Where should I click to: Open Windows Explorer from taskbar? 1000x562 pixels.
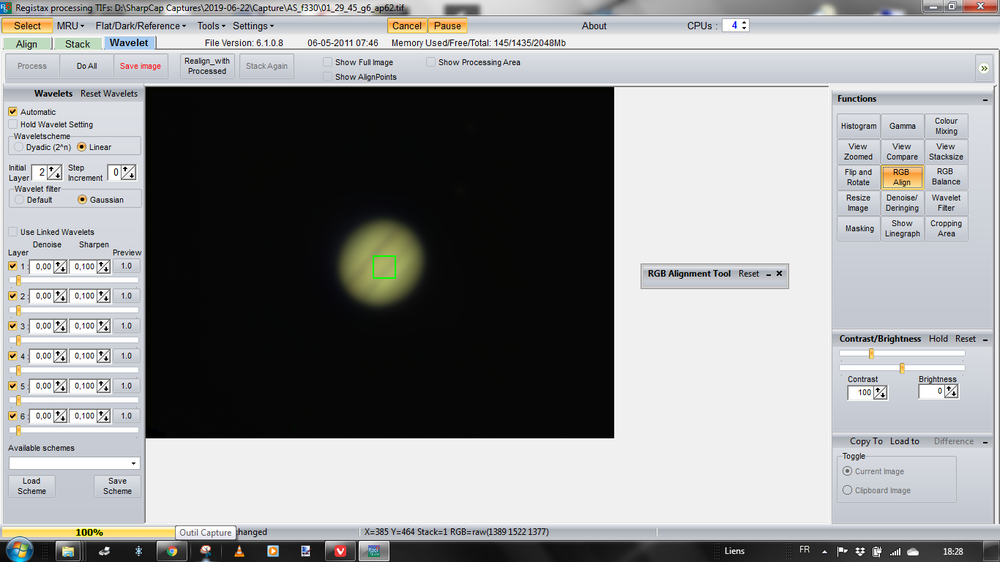point(68,551)
